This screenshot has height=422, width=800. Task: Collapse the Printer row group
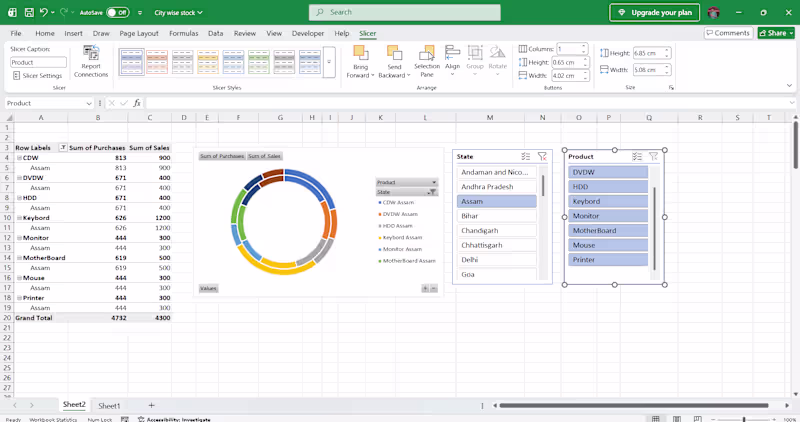(19, 298)
